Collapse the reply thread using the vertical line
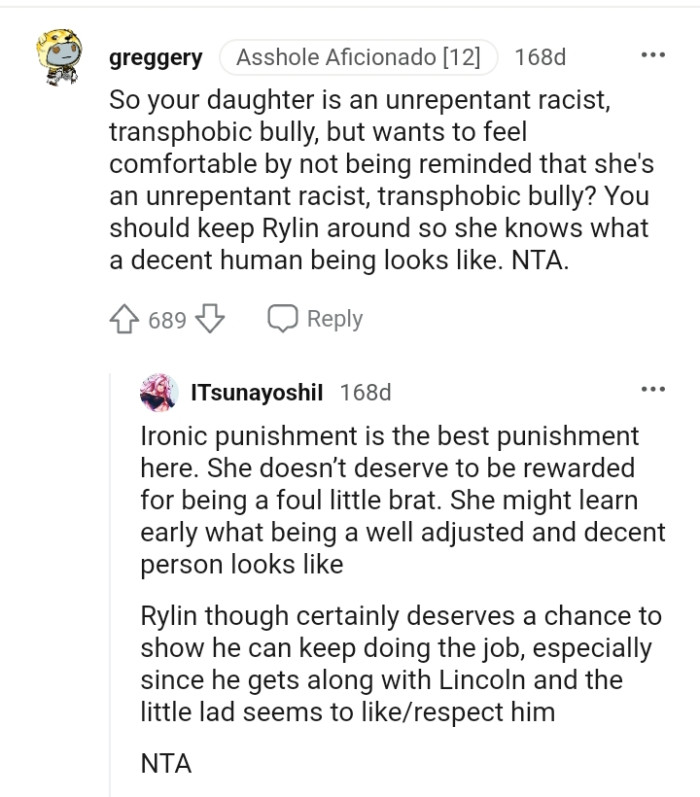Screen dimensions: 700x797 110,585
